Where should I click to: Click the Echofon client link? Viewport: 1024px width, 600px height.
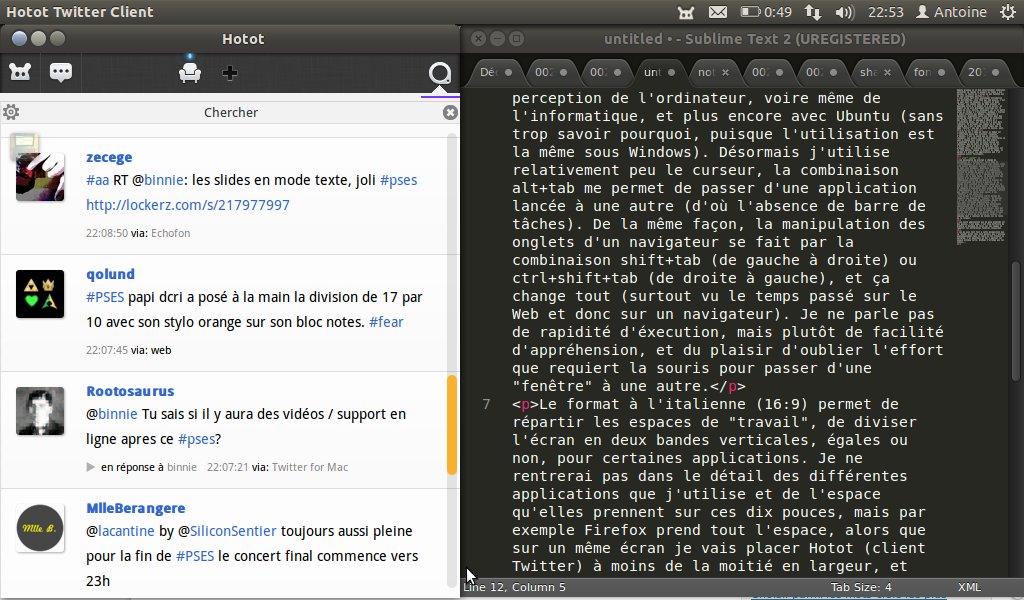pyautogui.click(x=170, y=233)
